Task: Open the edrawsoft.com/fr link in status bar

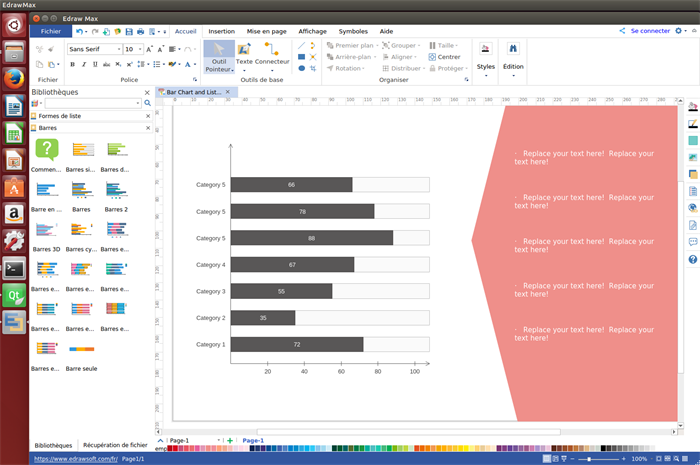Action: point(76,459)
